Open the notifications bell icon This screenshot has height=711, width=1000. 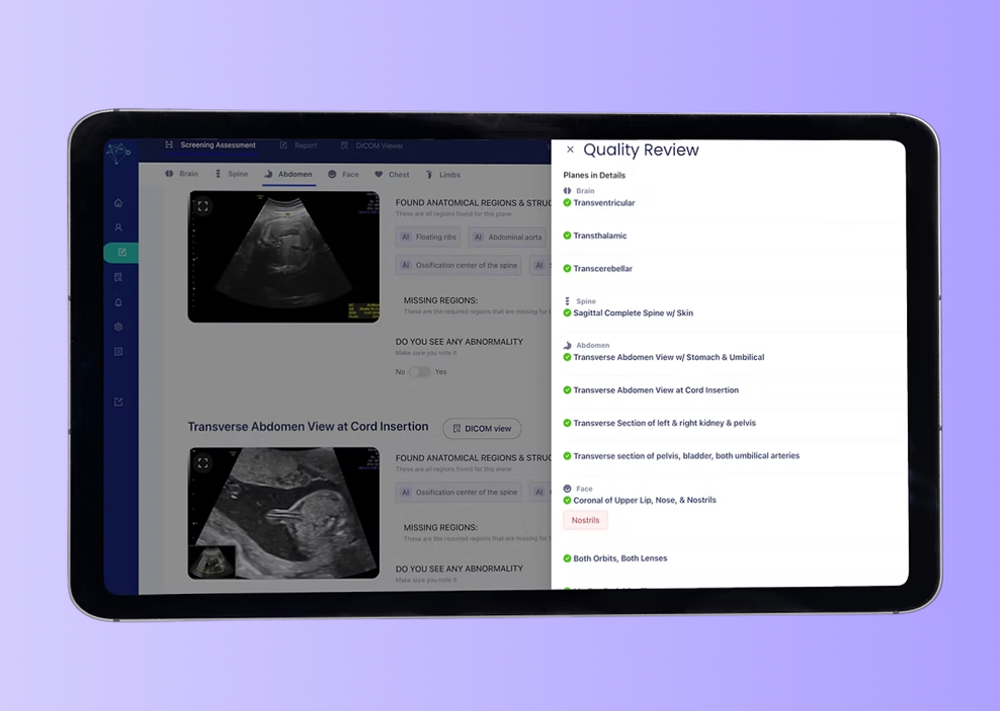(x=118, y=302)
